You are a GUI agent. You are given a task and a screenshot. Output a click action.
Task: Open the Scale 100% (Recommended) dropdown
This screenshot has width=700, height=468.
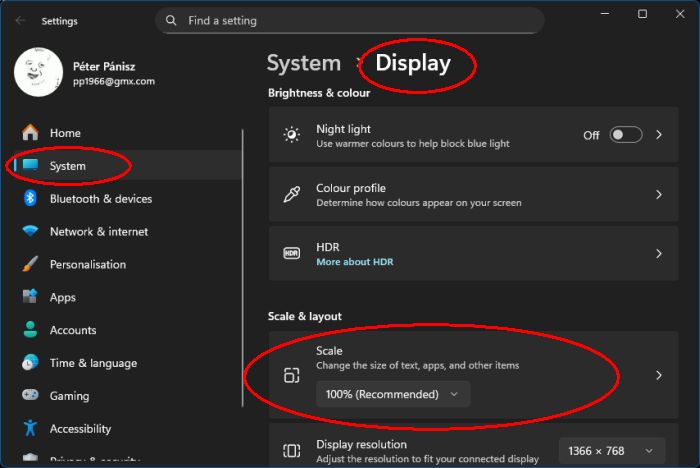[x=392, y=394]
